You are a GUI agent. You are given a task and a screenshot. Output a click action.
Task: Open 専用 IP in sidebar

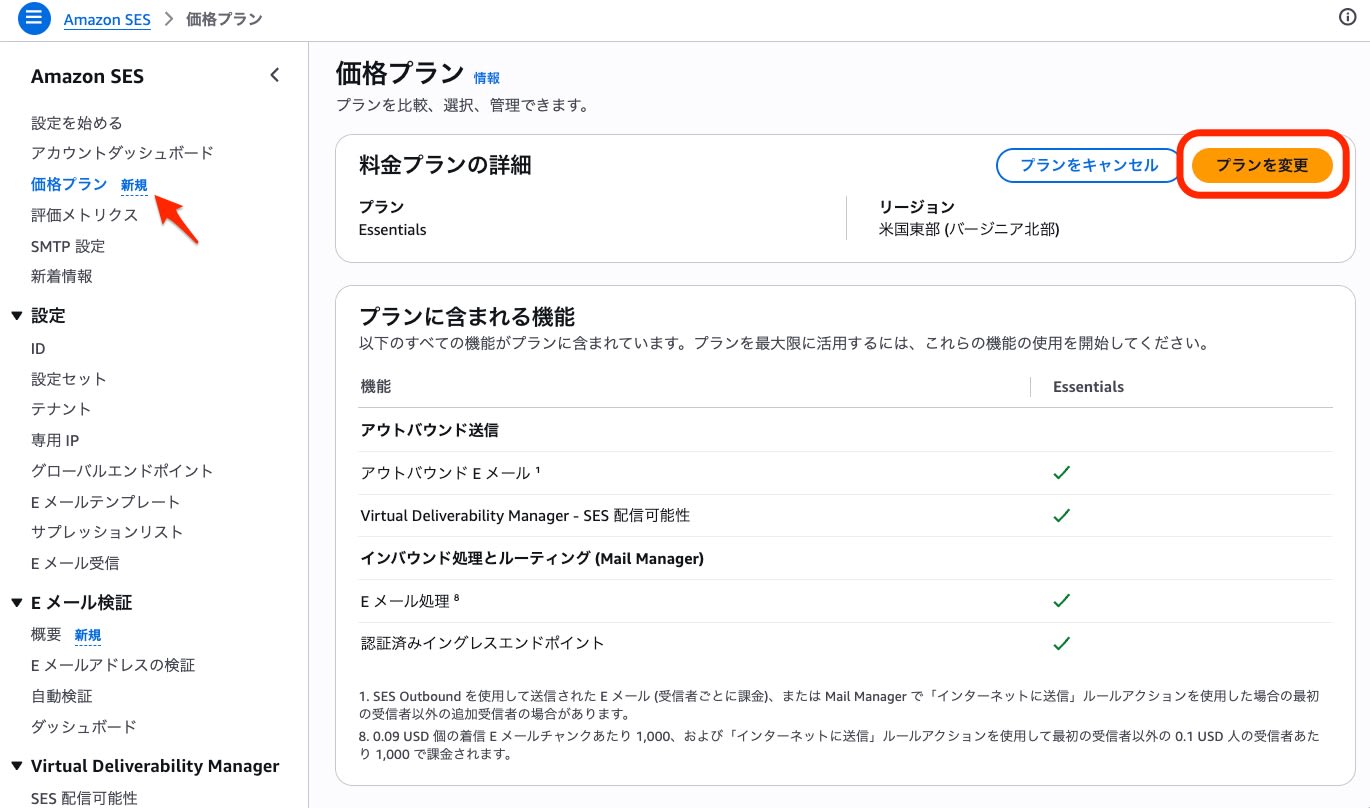point(55,440)
